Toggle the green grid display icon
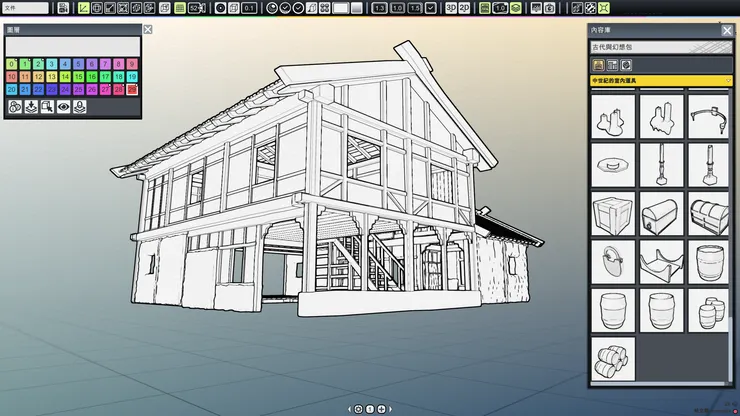The image size is (740, 416). click(x=181, y=8)
